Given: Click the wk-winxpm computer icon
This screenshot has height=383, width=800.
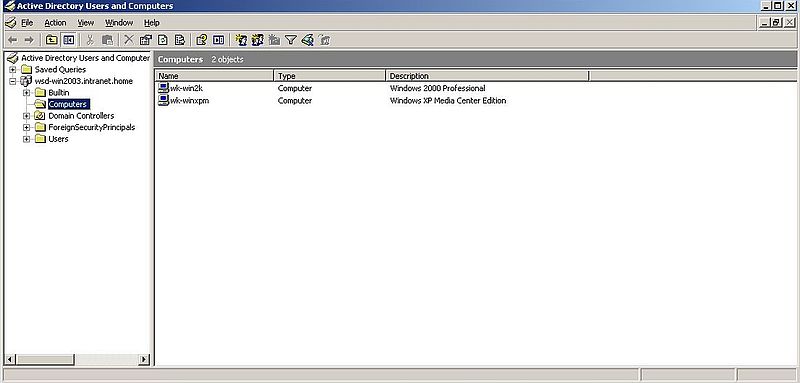Looking at the screenshot, I should (x=163, y=100).
